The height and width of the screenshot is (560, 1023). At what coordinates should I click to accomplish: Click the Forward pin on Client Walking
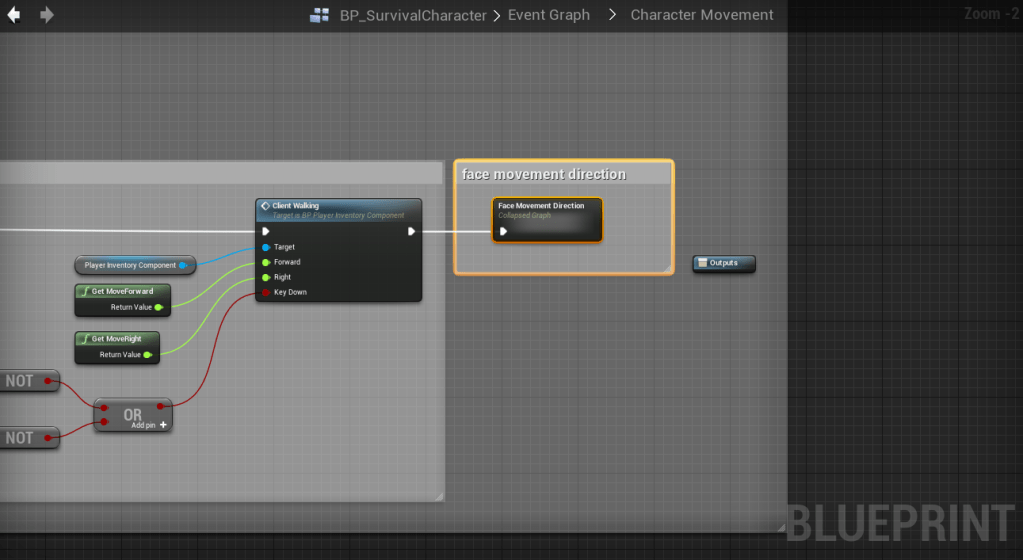[x=266, y=262]
